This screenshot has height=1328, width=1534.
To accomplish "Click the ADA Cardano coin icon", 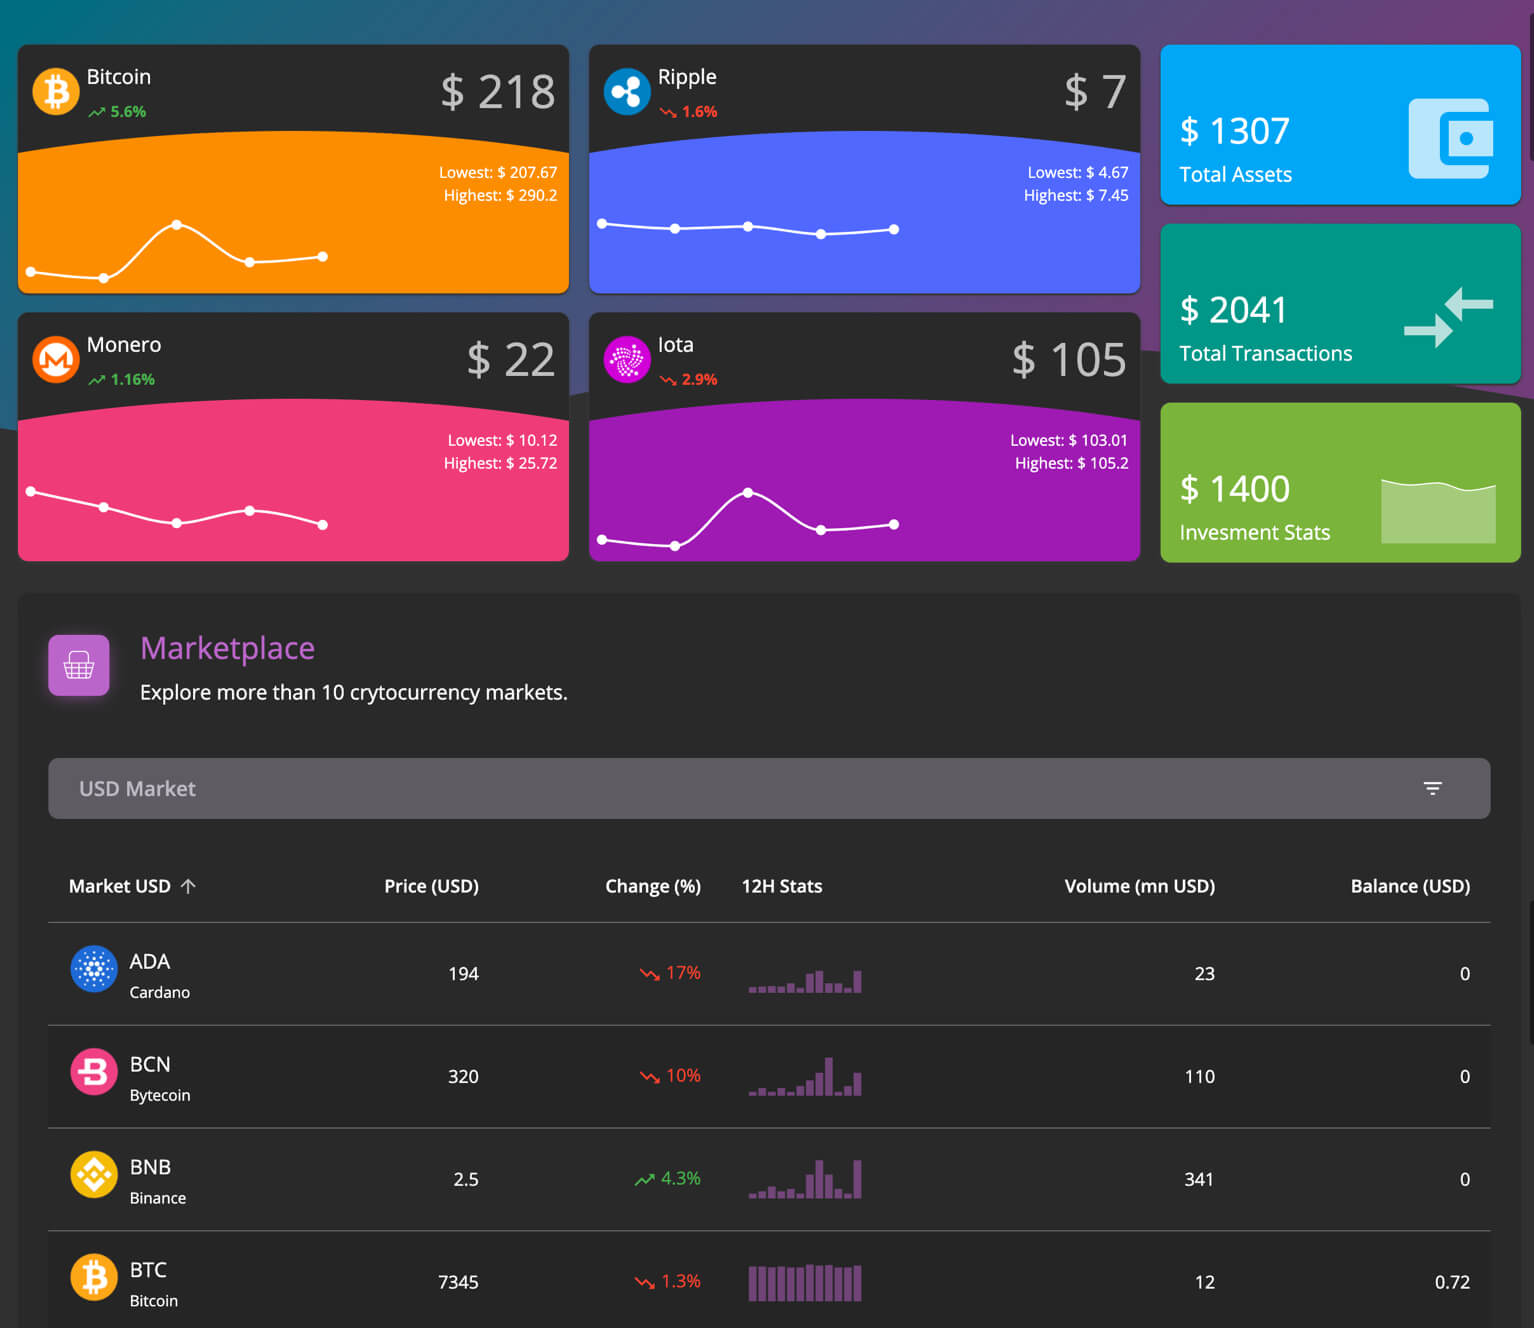I will (x=94, y=969).
